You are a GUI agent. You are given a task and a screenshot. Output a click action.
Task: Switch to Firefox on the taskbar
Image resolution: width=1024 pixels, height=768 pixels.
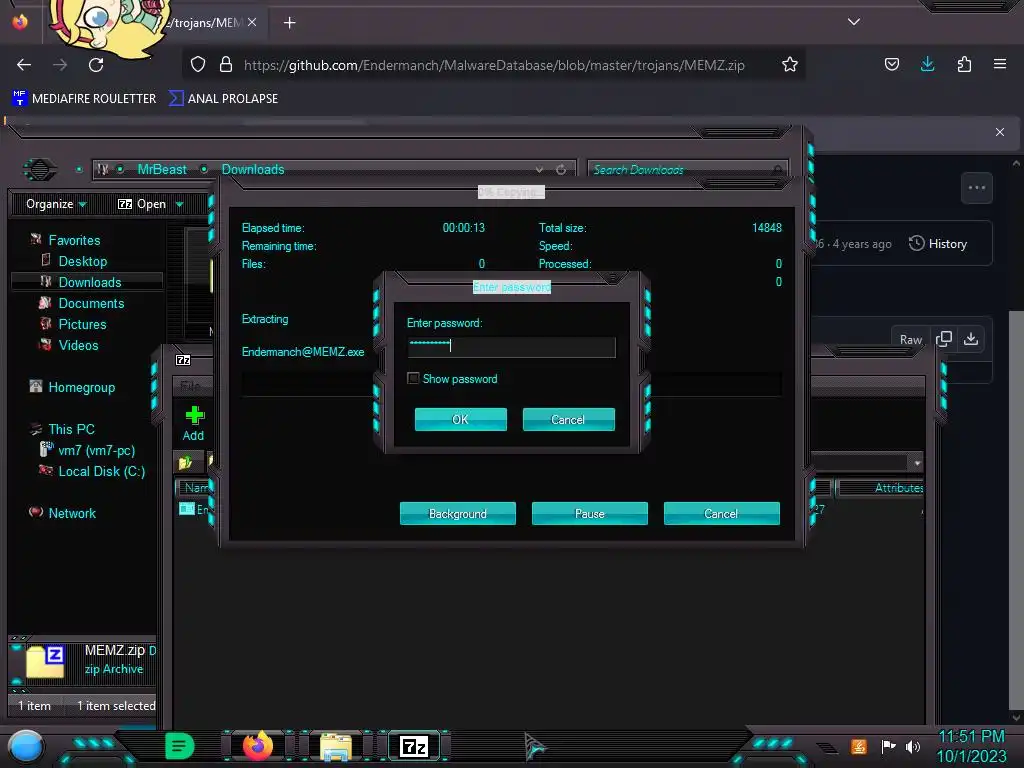coord(258,746)
